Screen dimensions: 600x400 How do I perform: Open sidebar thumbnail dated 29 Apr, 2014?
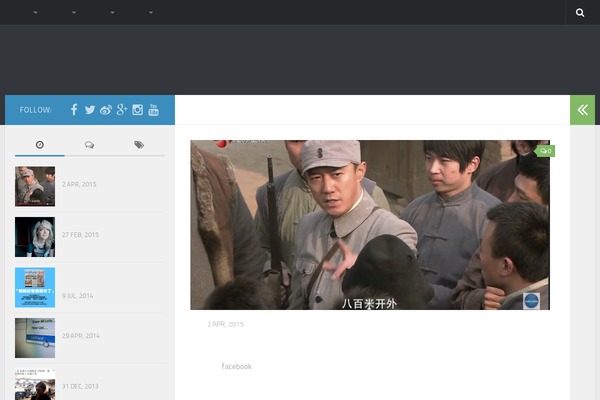tap(35, 338)
